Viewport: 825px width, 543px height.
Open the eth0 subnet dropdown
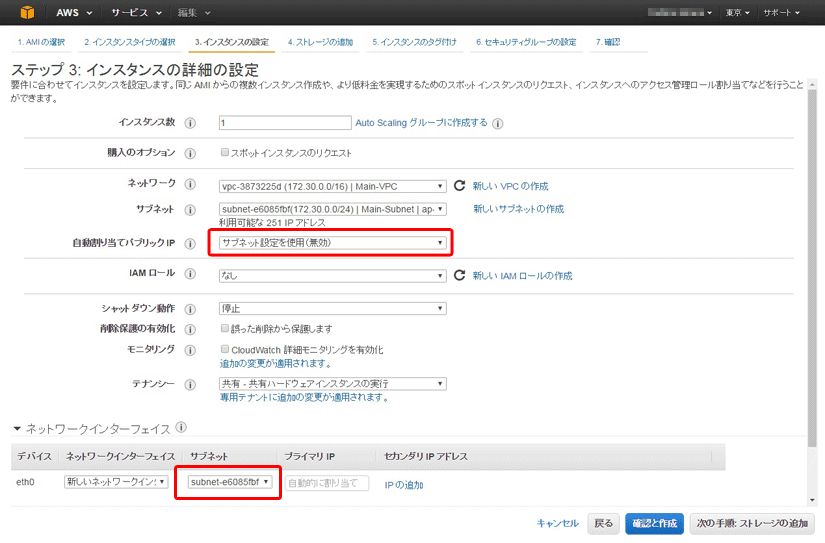tap(229, 483)
